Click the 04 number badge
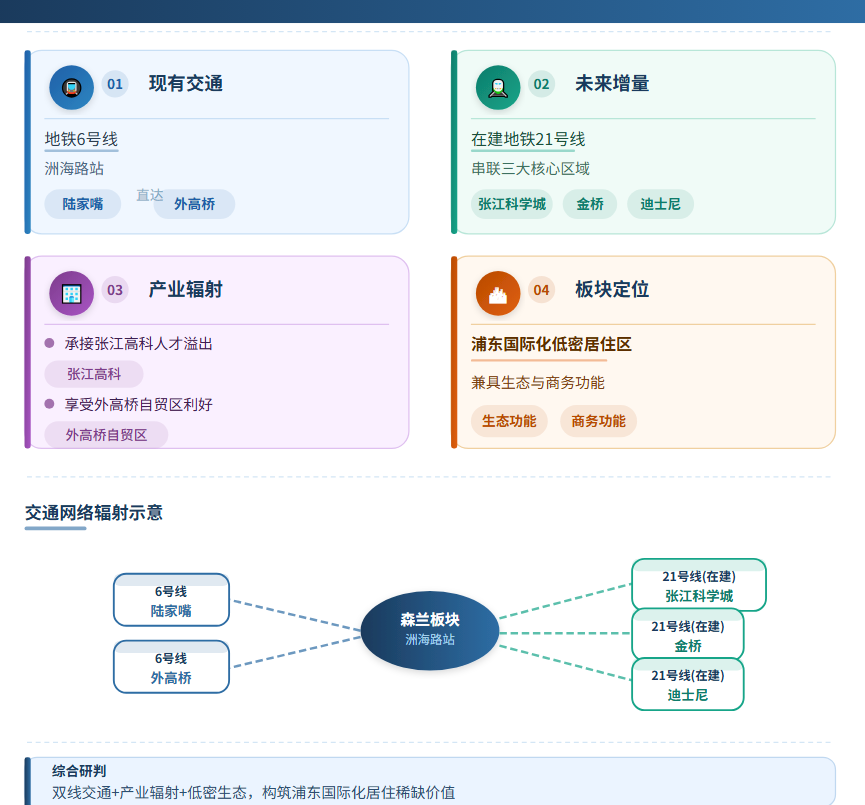Screen dimensions: 865x805 (x=541, y=290)
